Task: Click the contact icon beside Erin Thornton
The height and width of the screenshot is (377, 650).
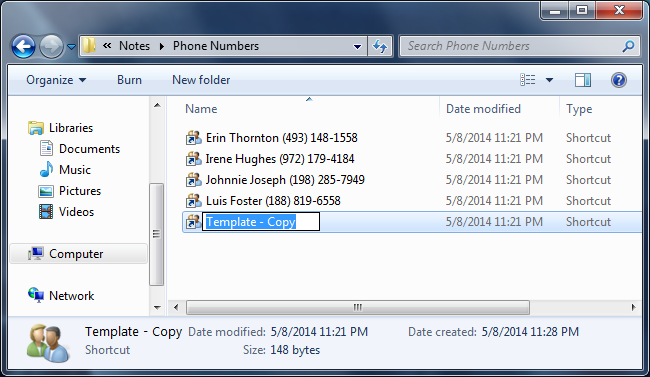Action: pos(193,138)
